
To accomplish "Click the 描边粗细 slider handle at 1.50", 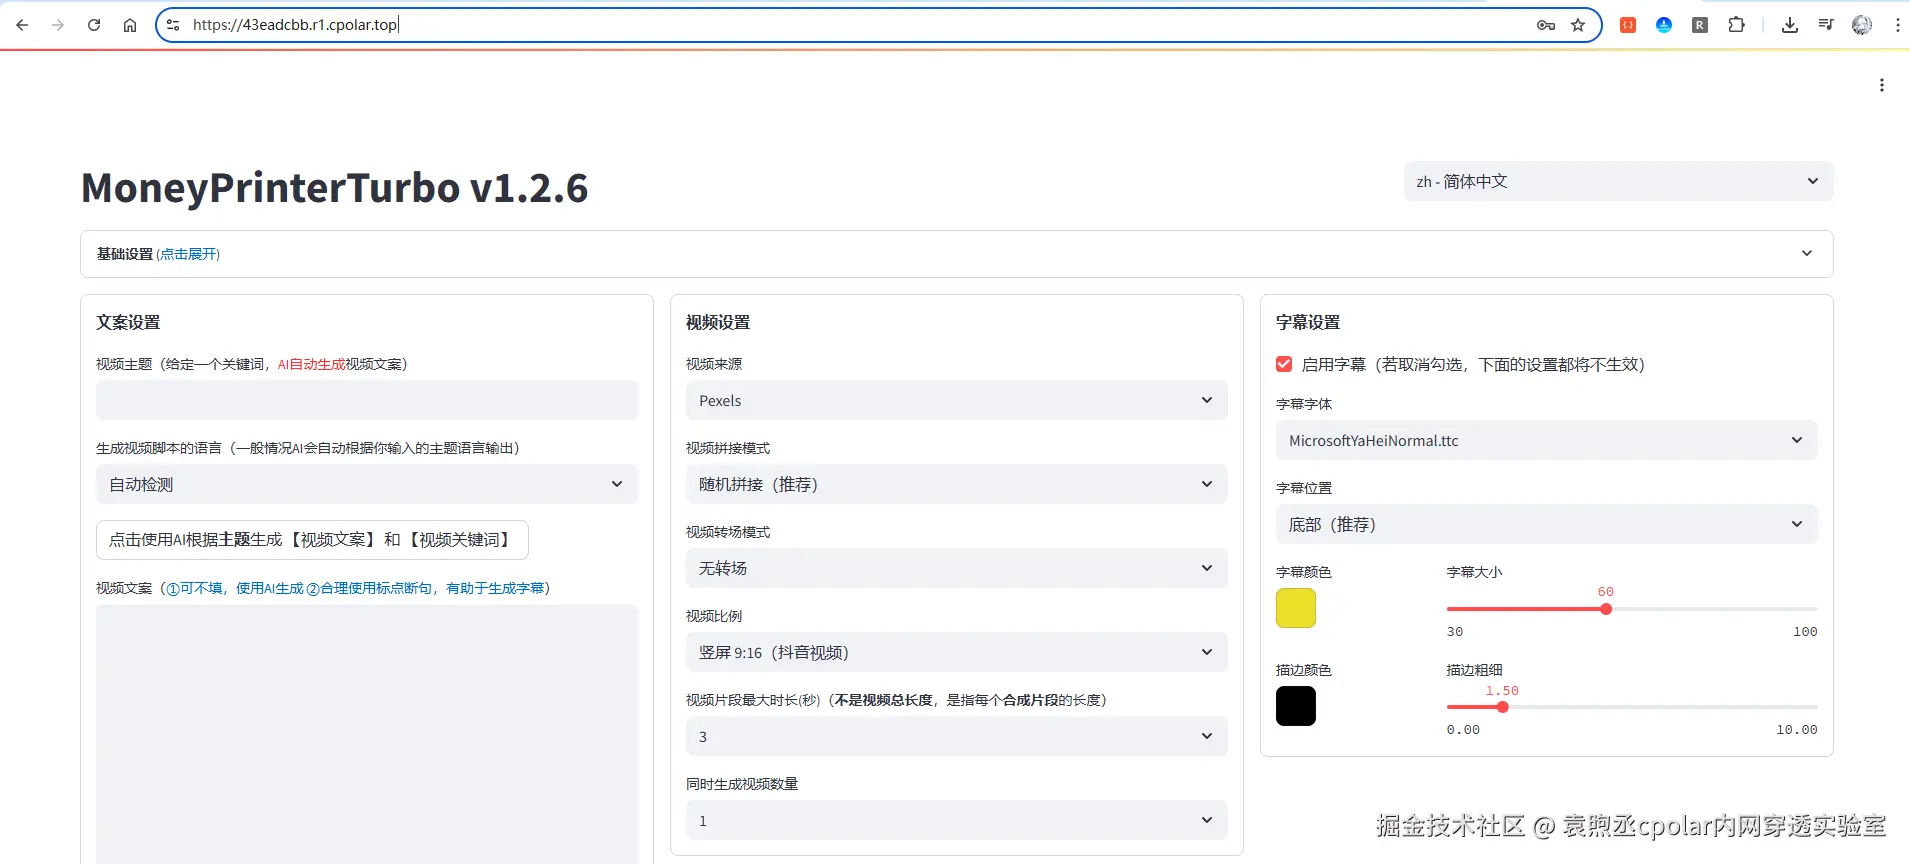I will tap(1502, 707).
